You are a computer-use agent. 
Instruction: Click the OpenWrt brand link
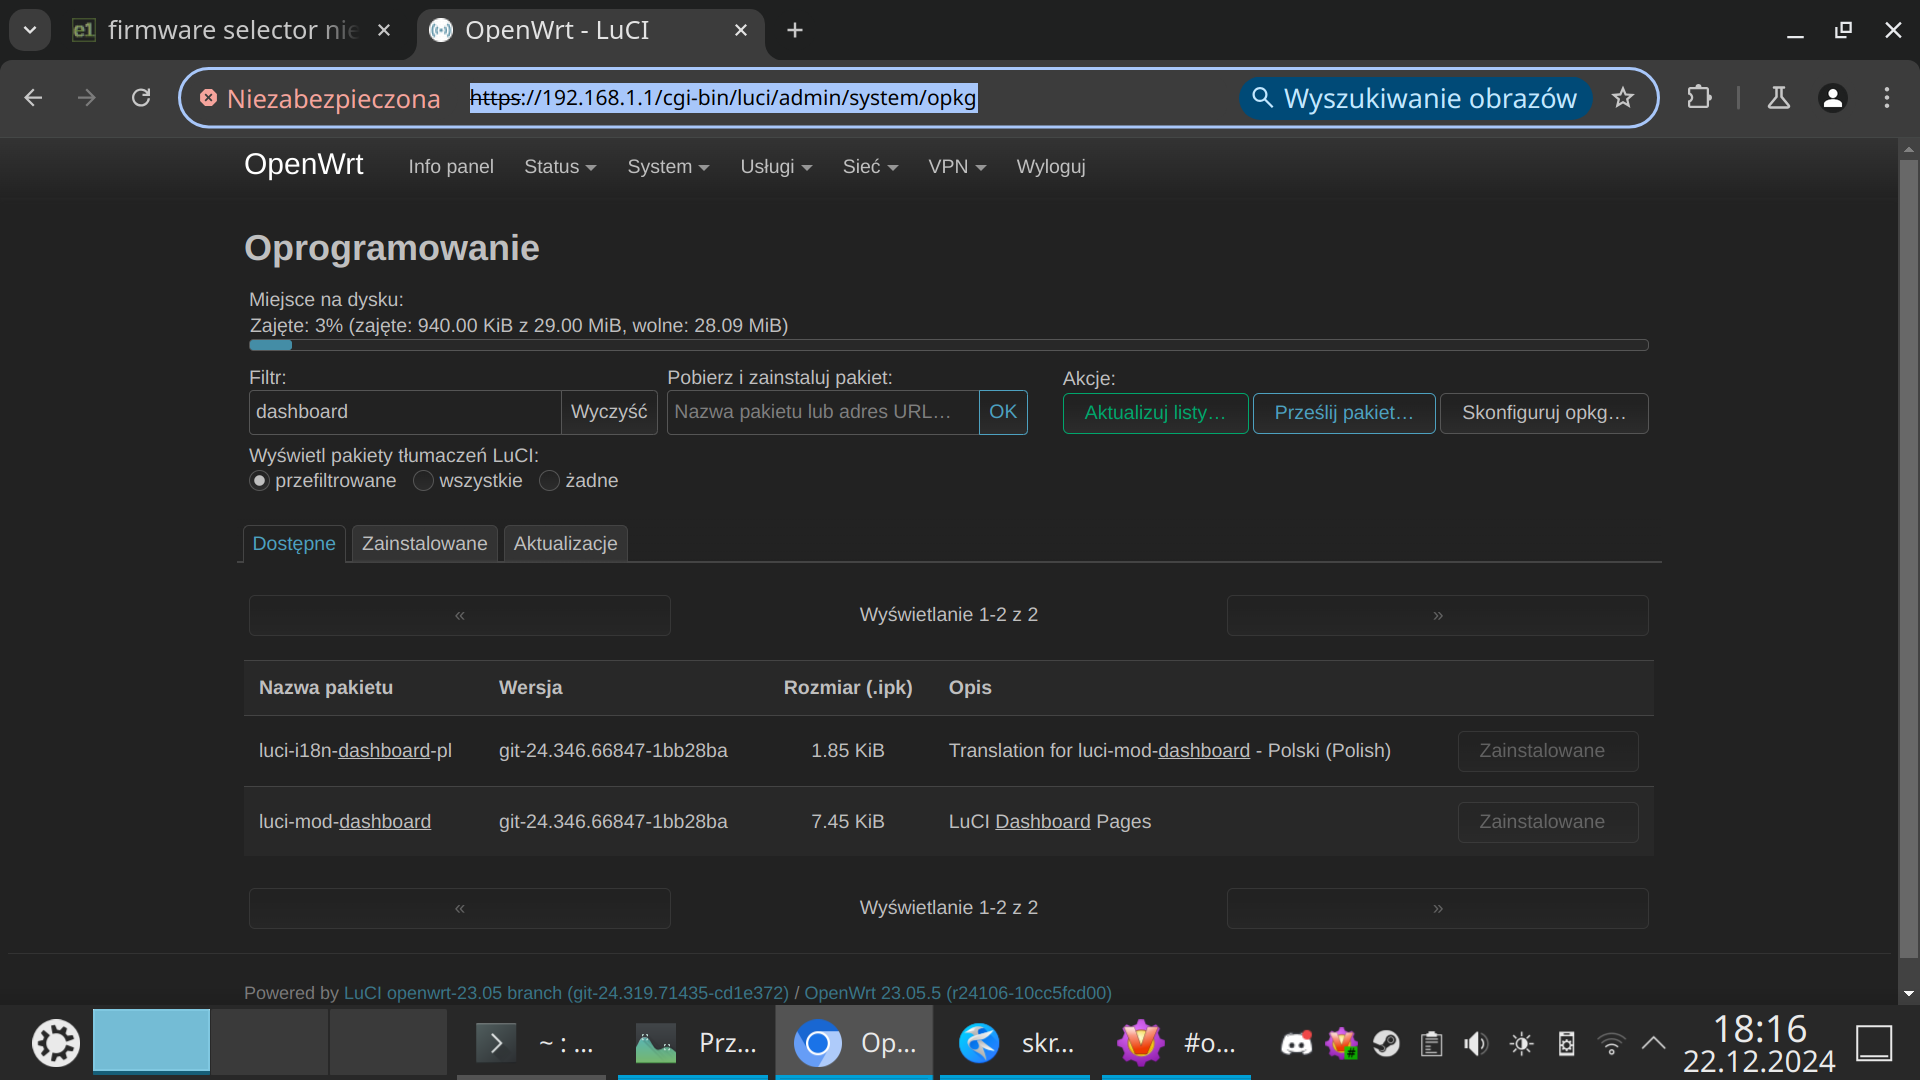pyautogui.click(x=304, y=165)
